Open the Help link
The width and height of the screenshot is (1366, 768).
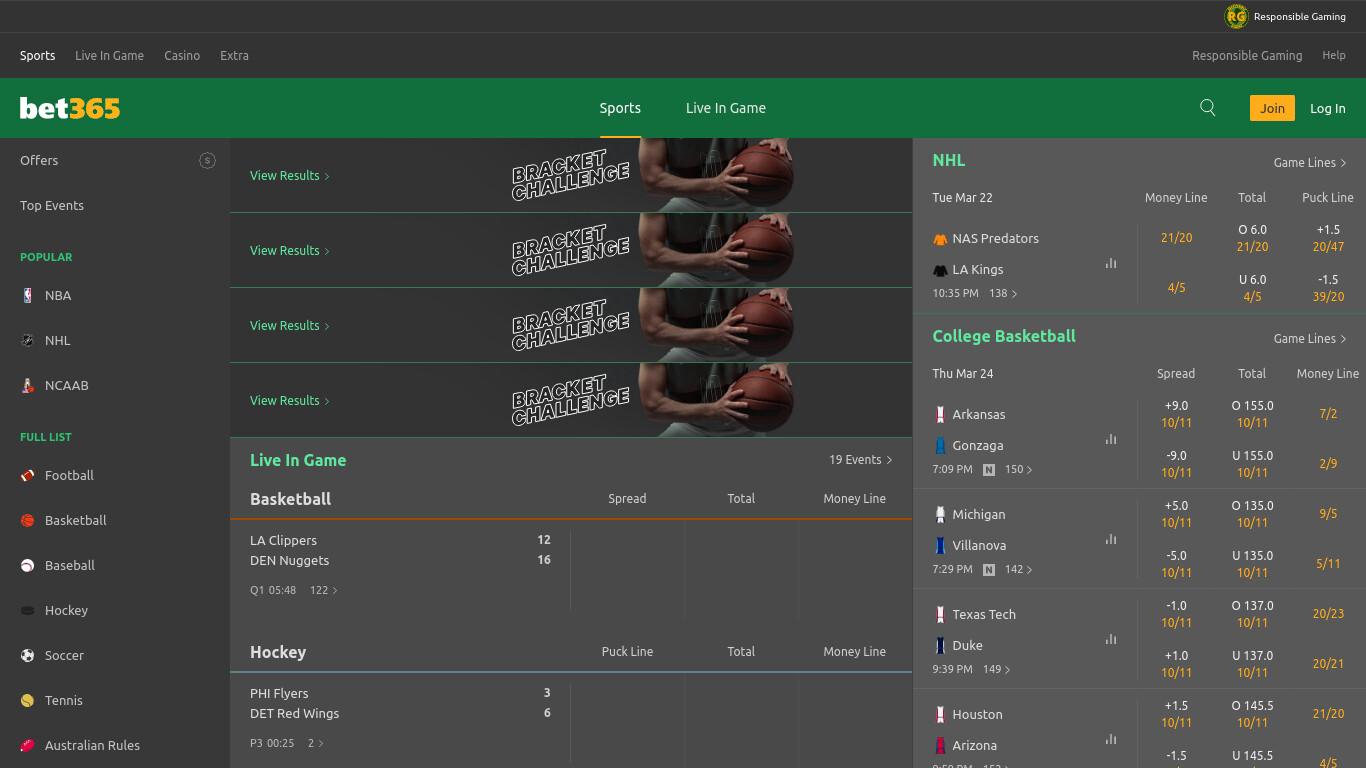(x=1334, y=56)
